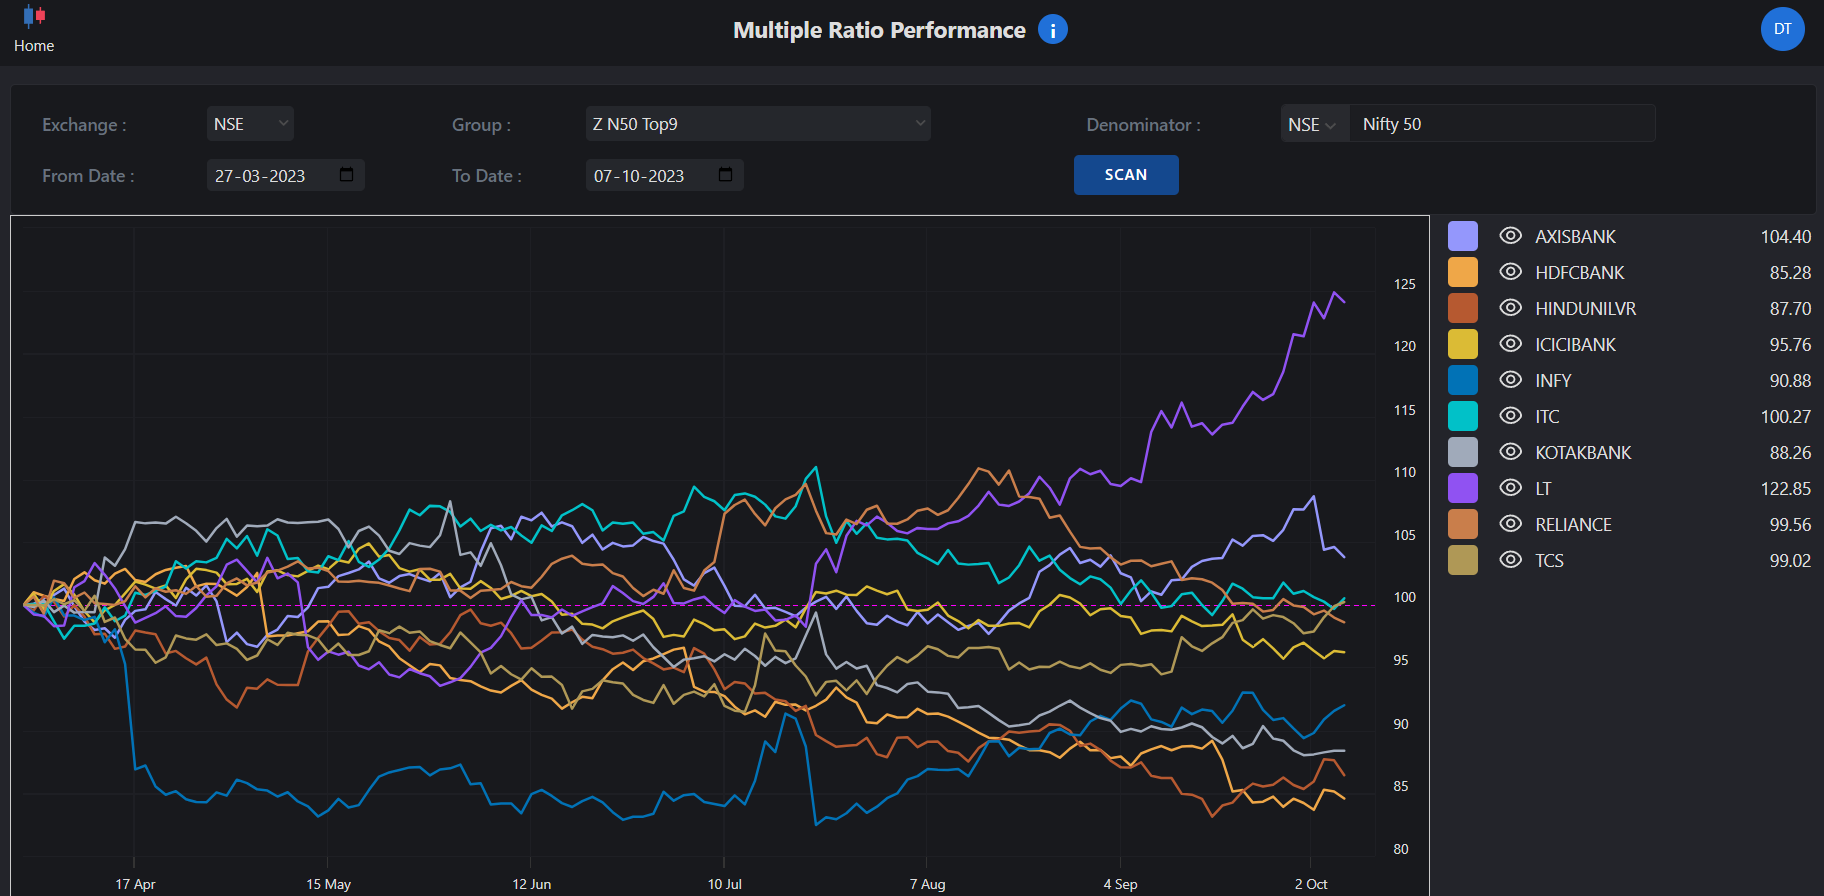Toggle ITC line visibility eye
The width and height of the screenshot is (1824, 896).
click(x=1510, y=416)
